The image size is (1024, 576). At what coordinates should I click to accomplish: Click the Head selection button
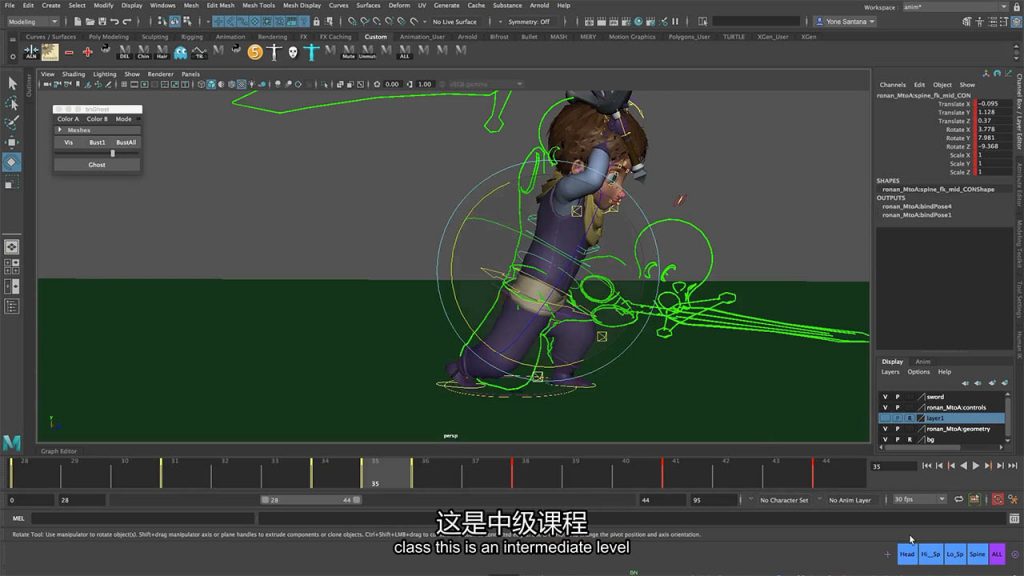pyautogui.click(x=907, y=554)
